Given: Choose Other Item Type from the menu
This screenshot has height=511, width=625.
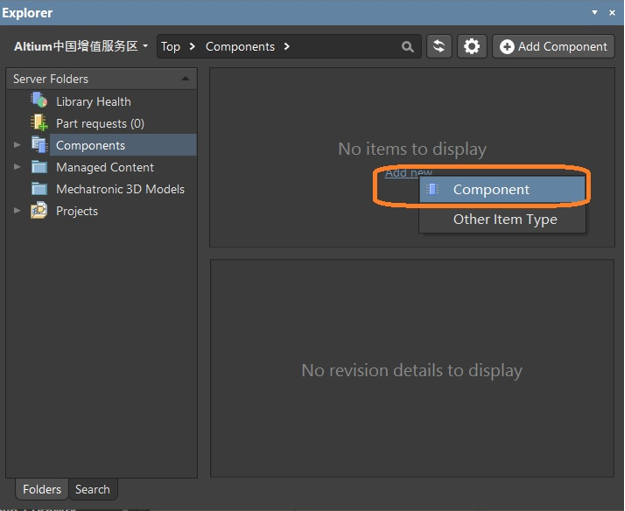Looking at the screenshot, I should [x=502, y=219].
